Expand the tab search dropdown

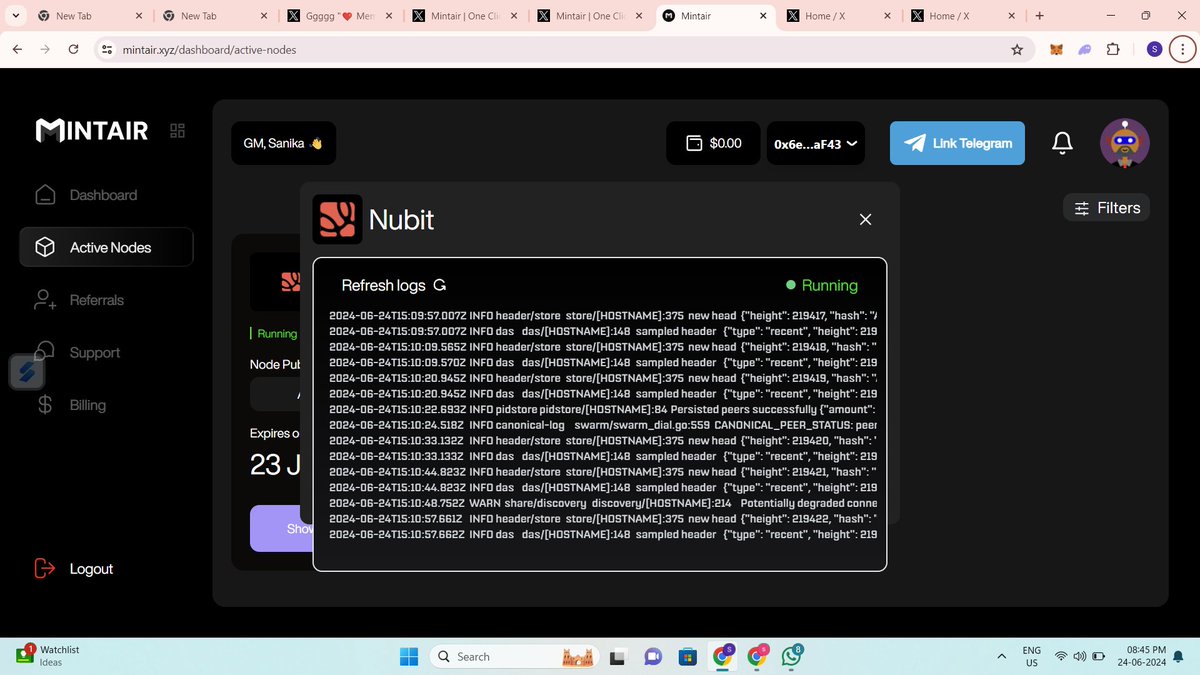pos(15,16)
